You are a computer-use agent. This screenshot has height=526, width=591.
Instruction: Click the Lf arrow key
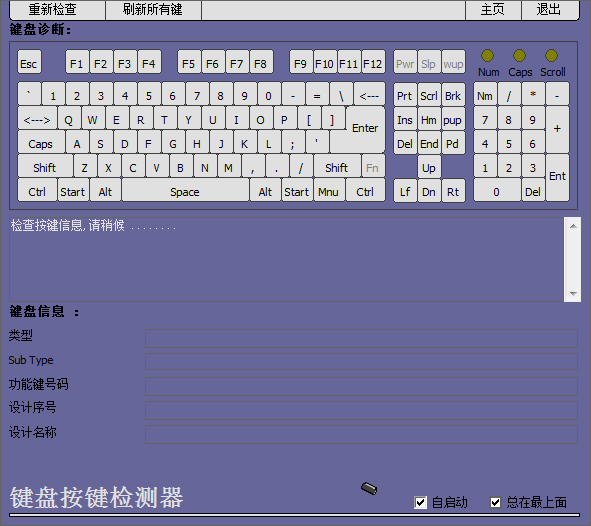[x=405, y=190]
